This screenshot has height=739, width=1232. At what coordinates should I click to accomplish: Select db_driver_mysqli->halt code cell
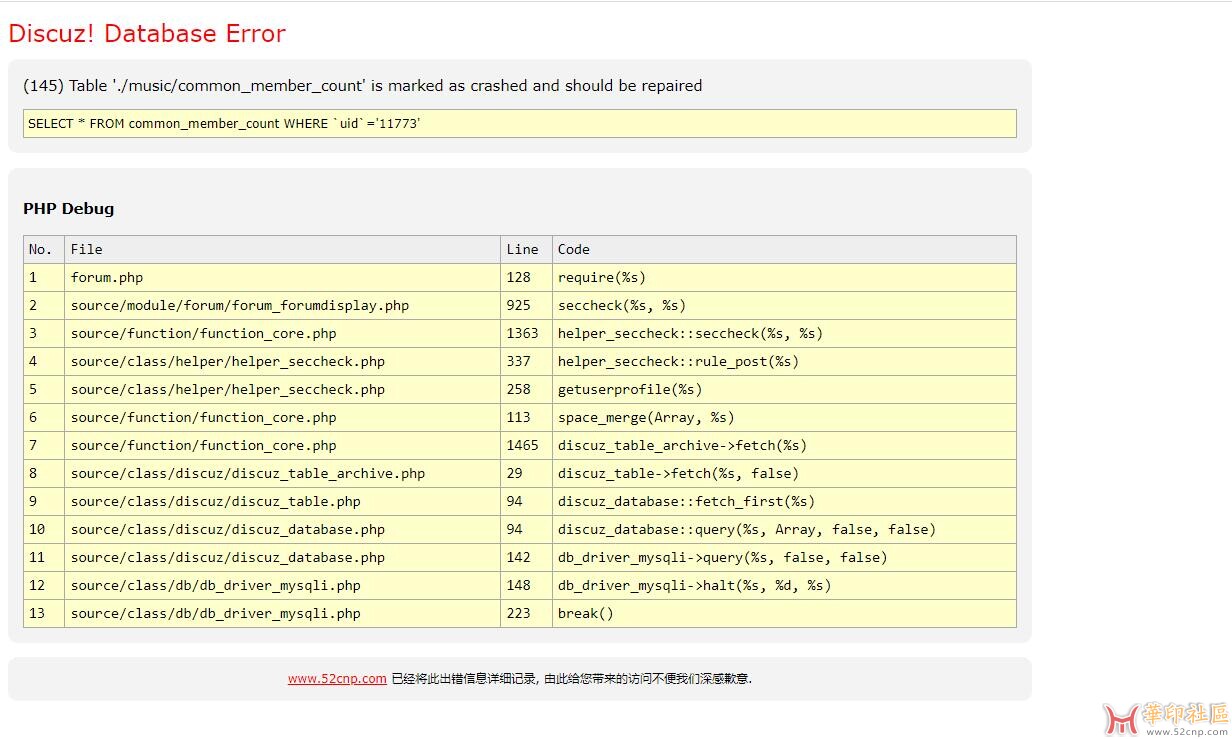pos(785,585)
